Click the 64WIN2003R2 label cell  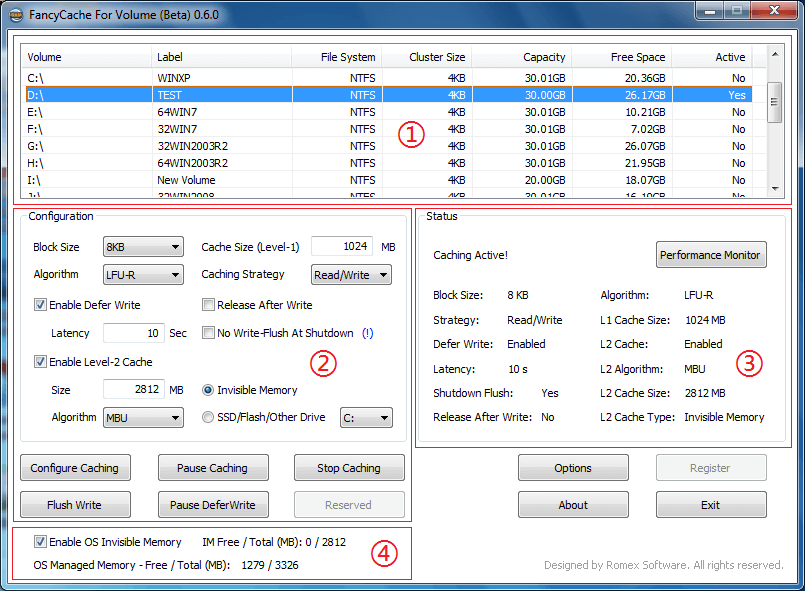pos(193,163)
